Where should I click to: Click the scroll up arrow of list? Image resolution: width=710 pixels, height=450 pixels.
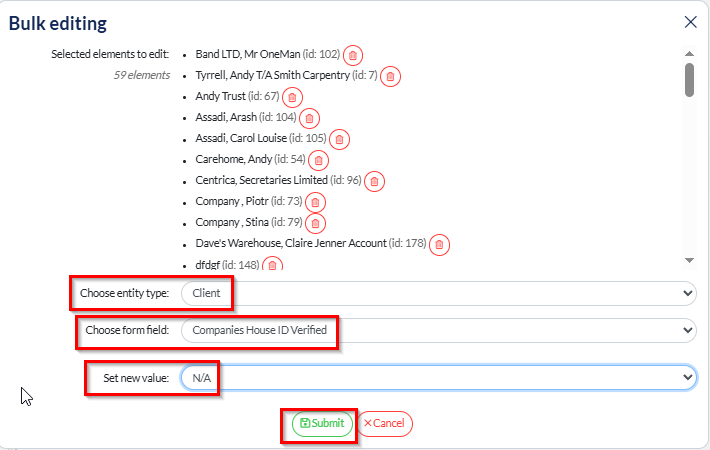[x=689, y=54]
